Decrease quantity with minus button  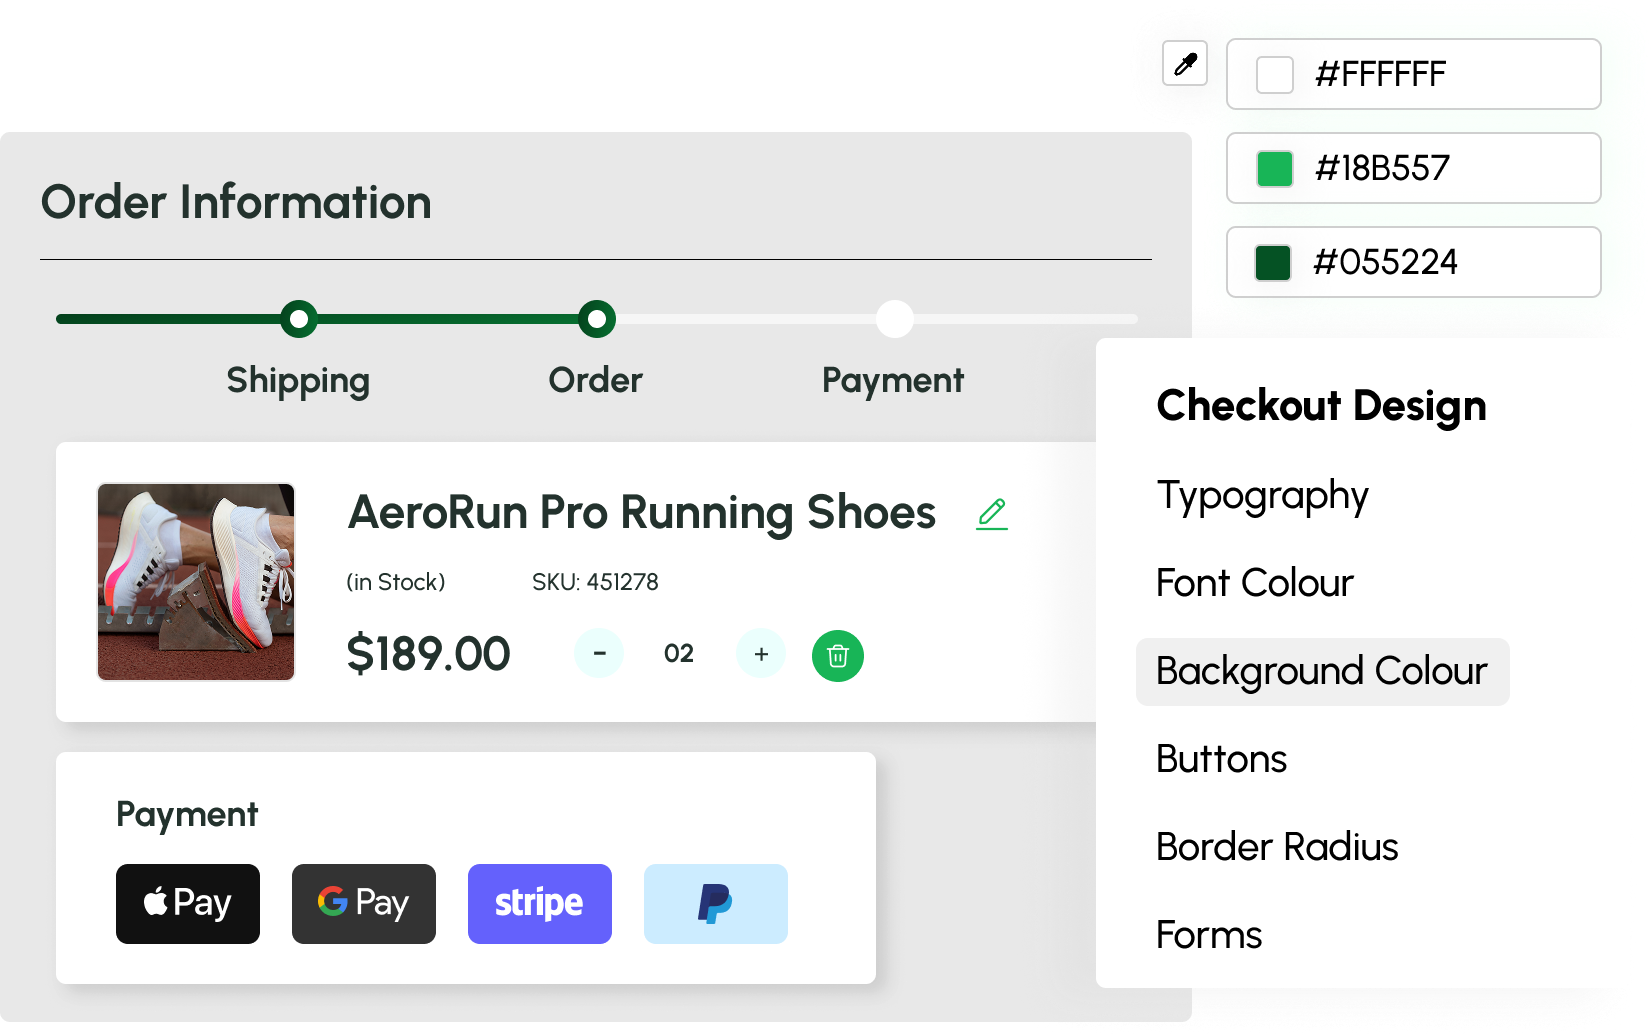tap(599, 654)
